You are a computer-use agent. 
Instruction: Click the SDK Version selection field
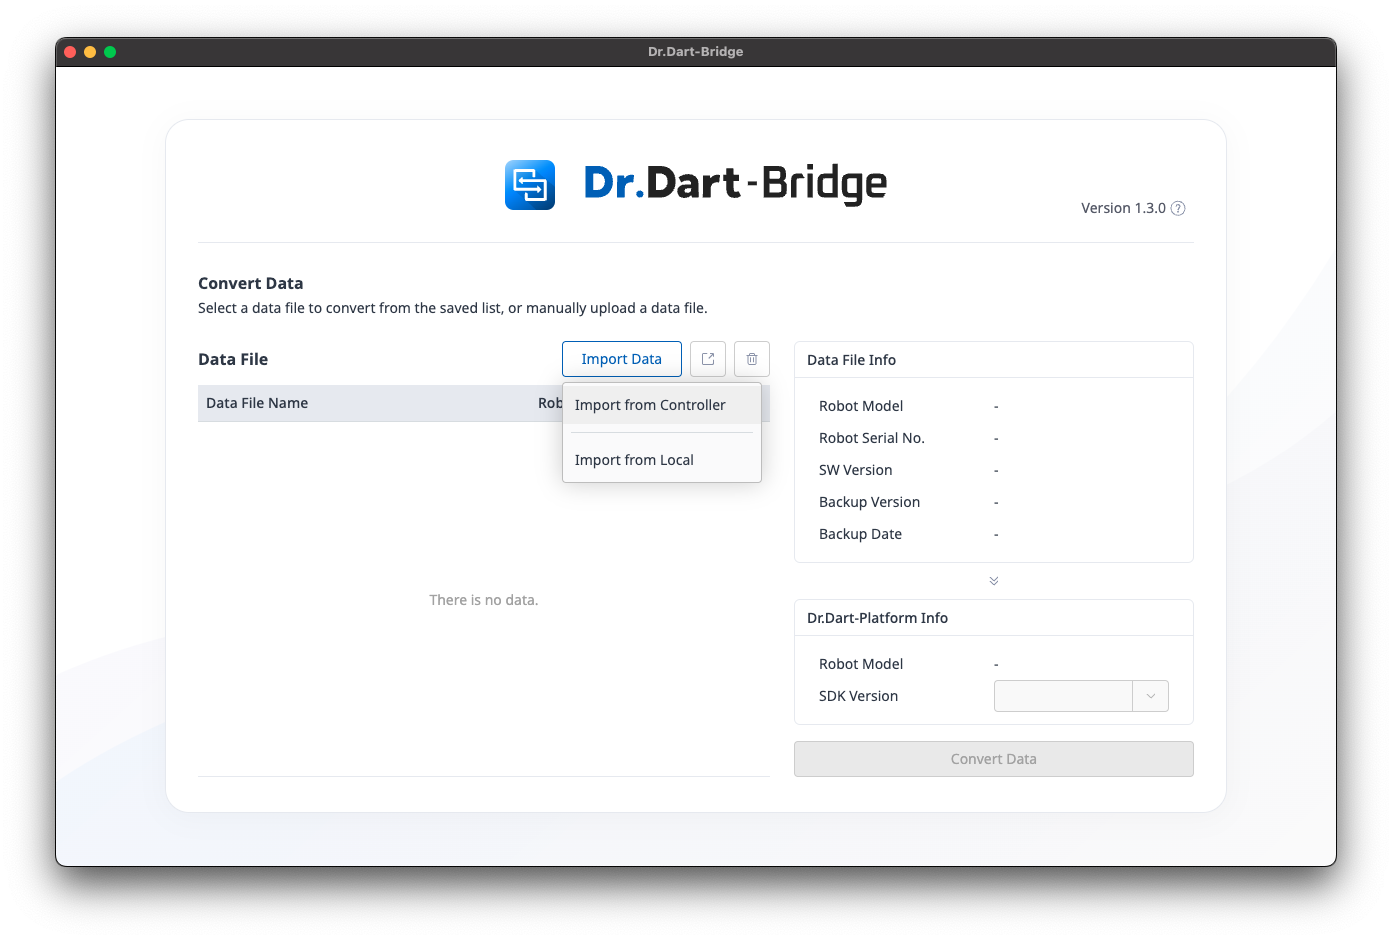[x=1063, y=696]
